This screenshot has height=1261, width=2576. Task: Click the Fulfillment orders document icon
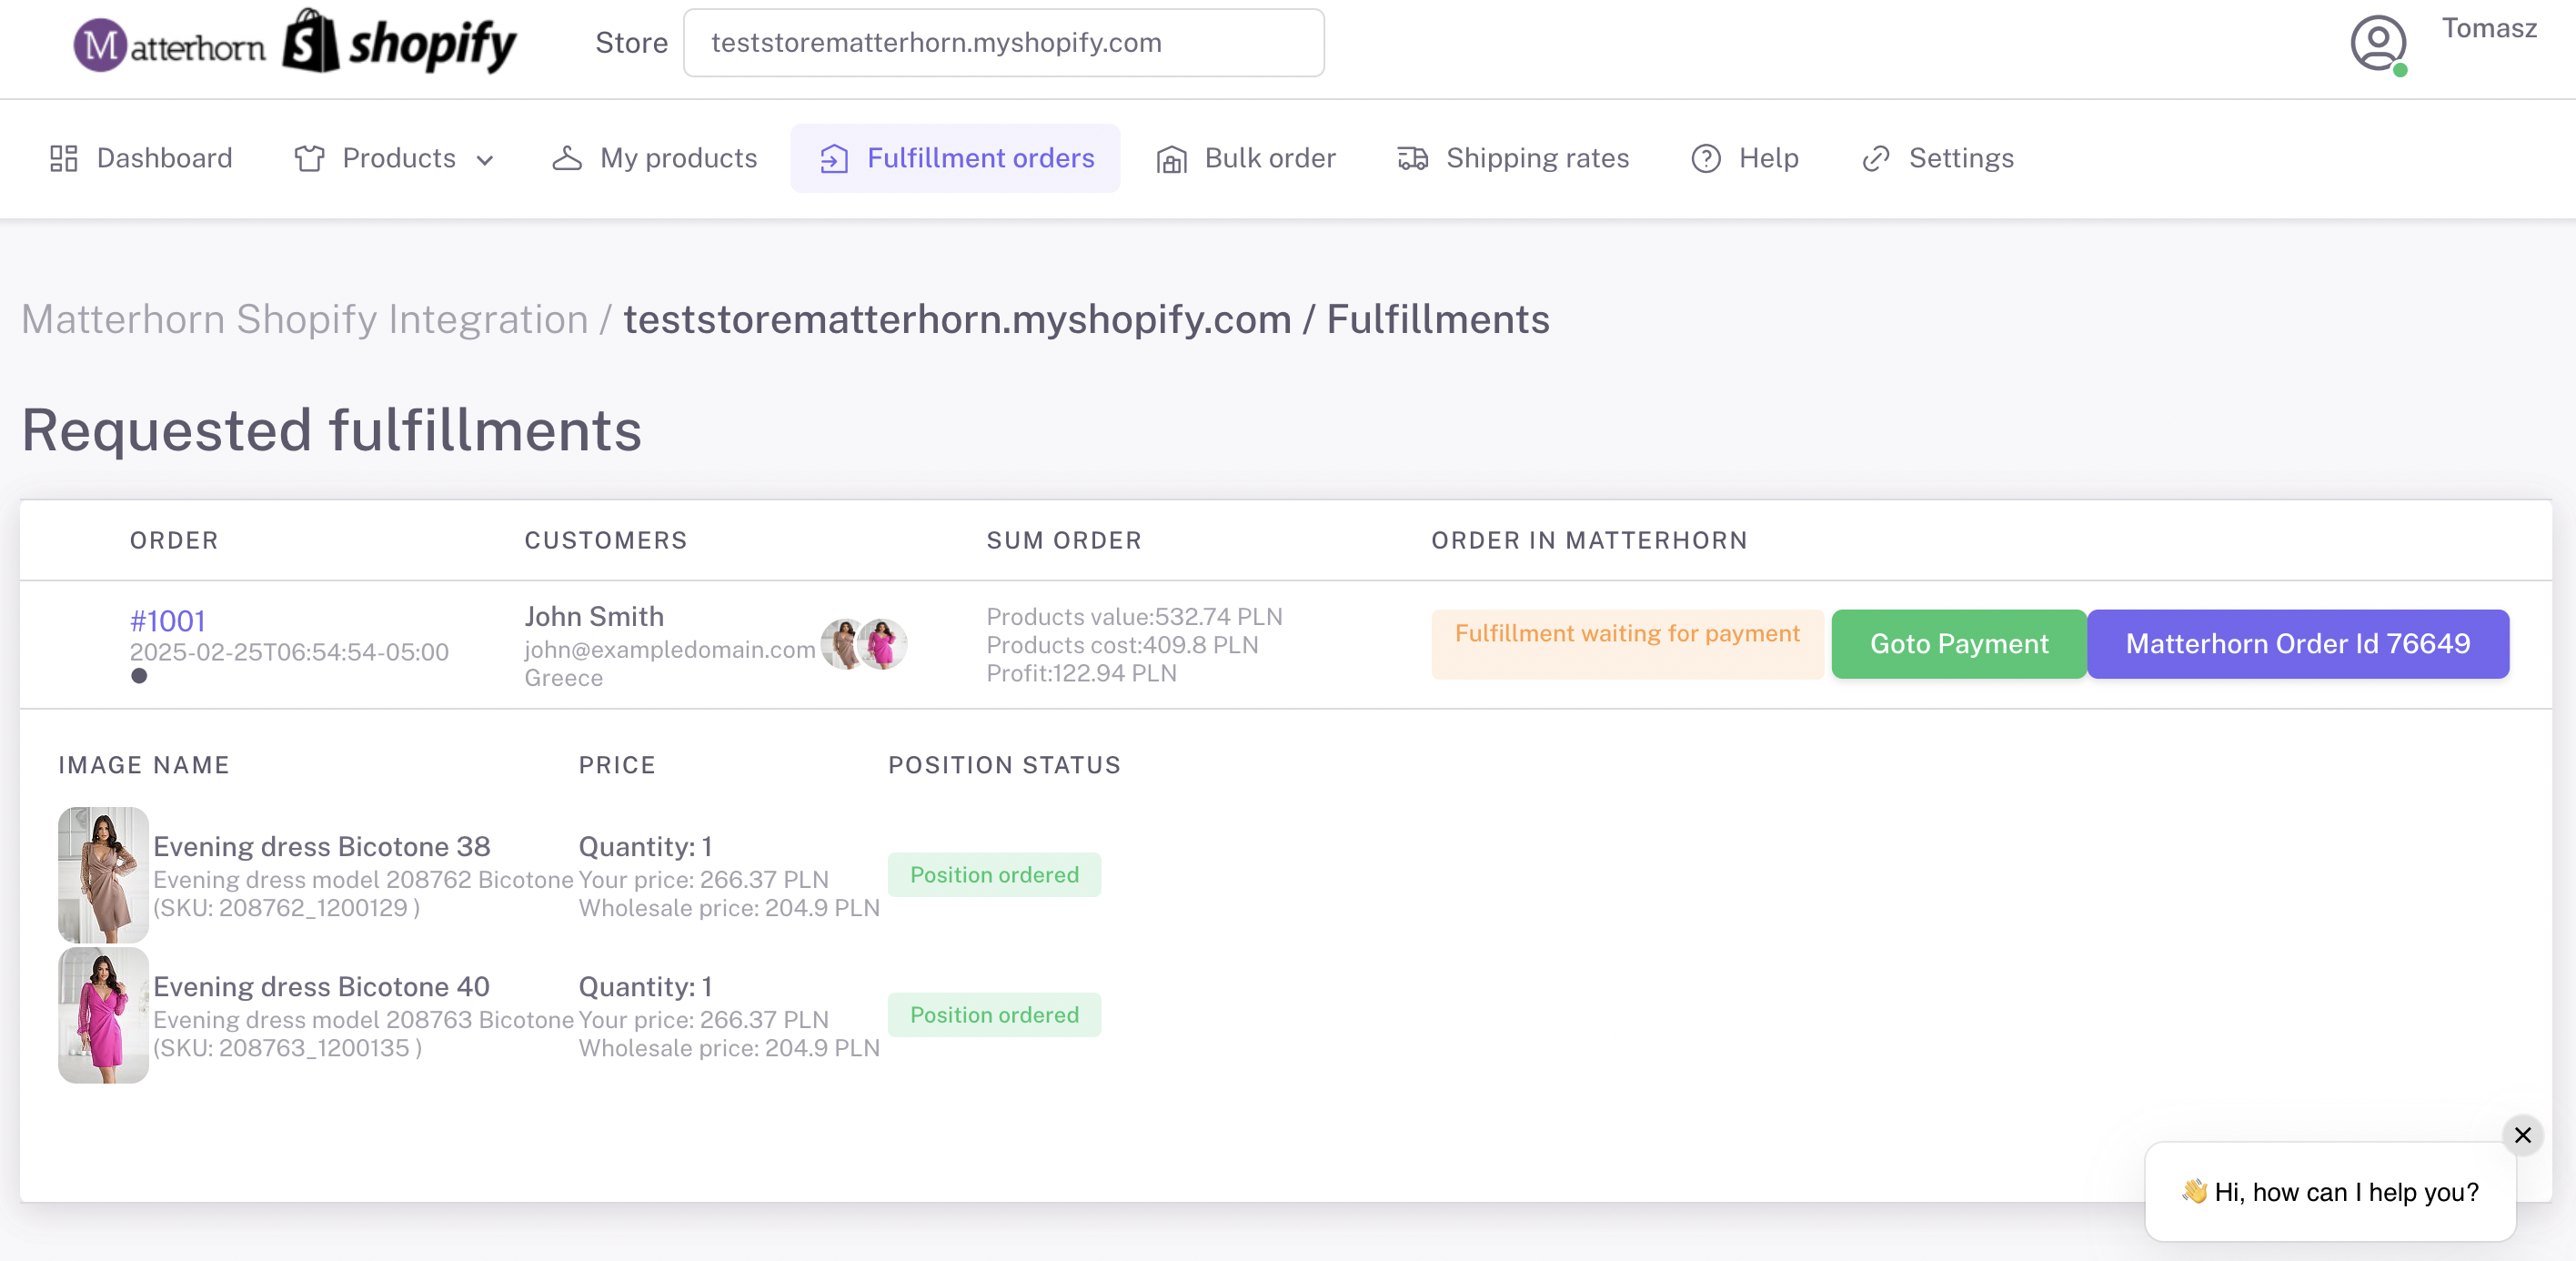[x=834, y=158]
